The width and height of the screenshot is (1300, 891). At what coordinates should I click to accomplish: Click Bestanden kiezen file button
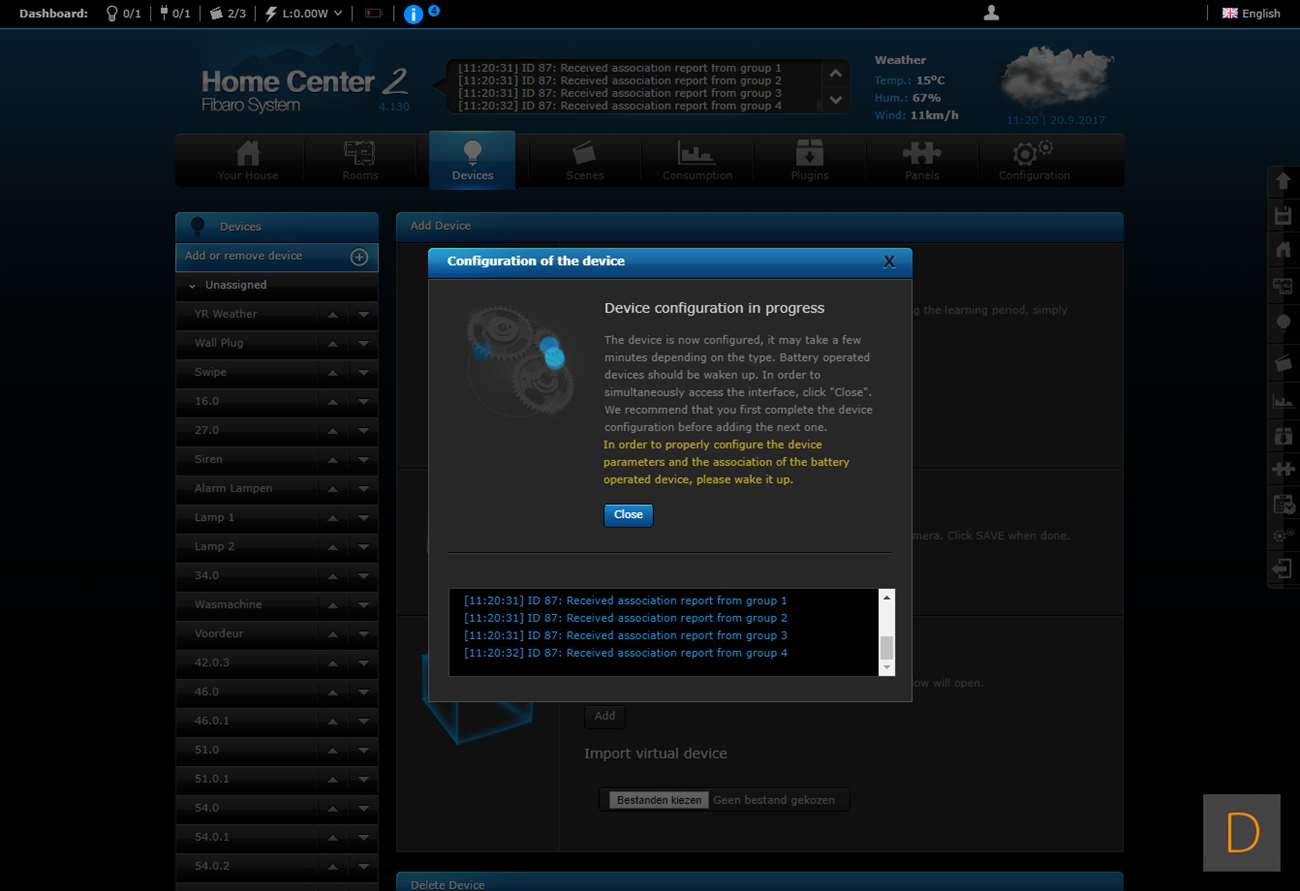pyautogui.click(x=659, y=800)
